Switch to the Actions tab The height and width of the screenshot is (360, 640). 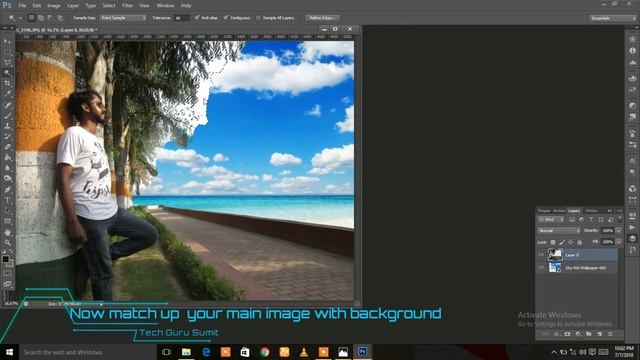pyautogui.click(x=559, y=211)
